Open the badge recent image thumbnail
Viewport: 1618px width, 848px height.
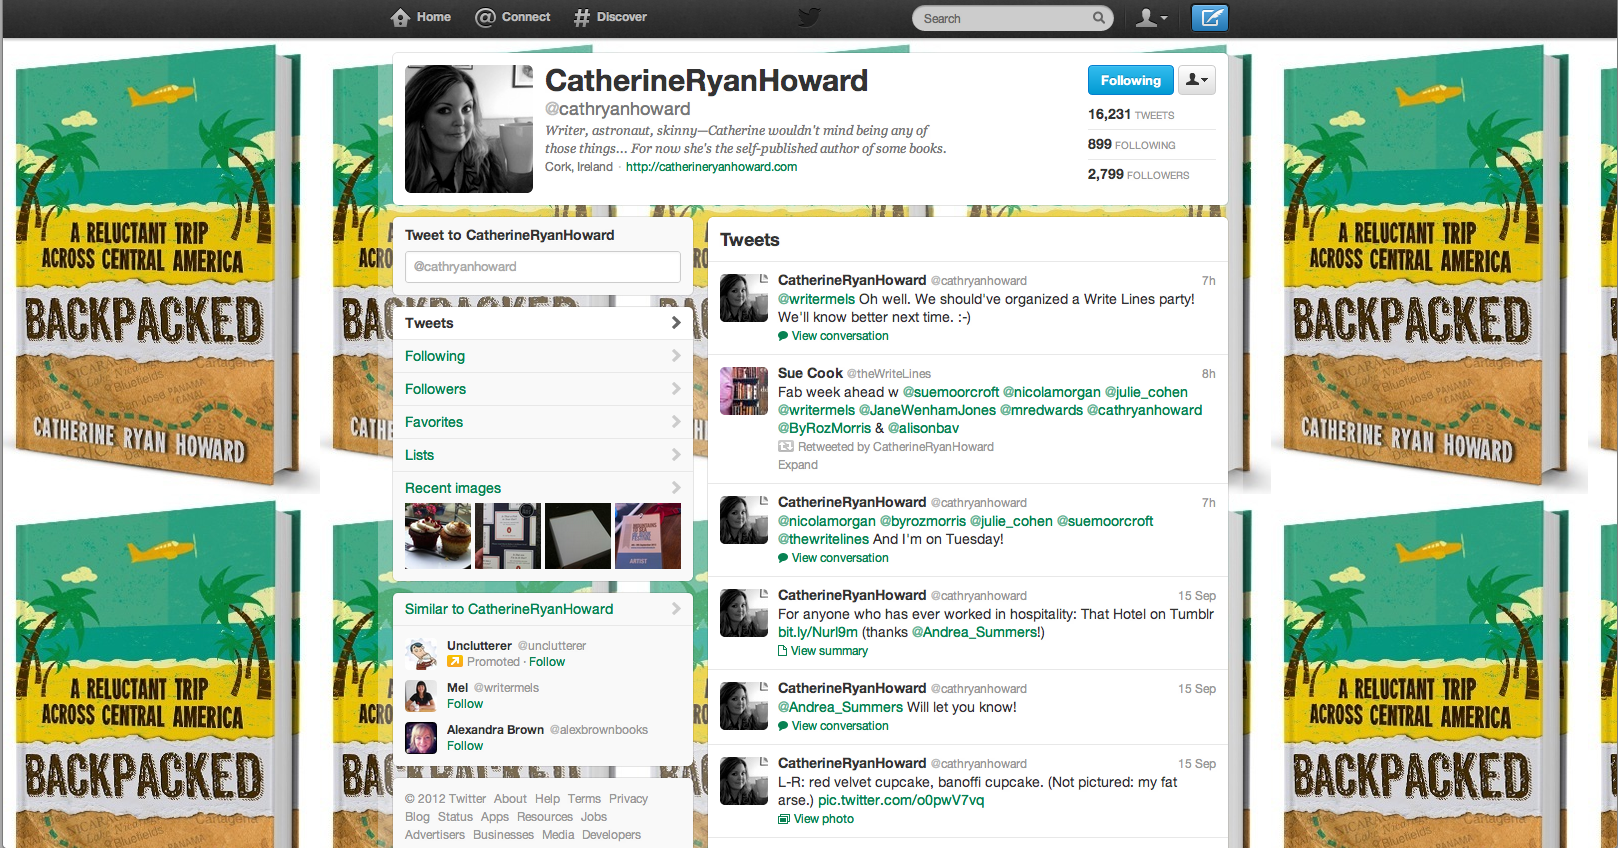tap(648, 536)
